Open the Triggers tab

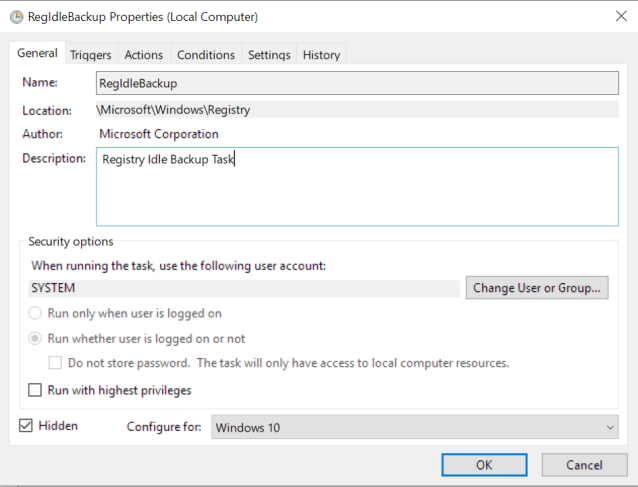click(90, 55)
